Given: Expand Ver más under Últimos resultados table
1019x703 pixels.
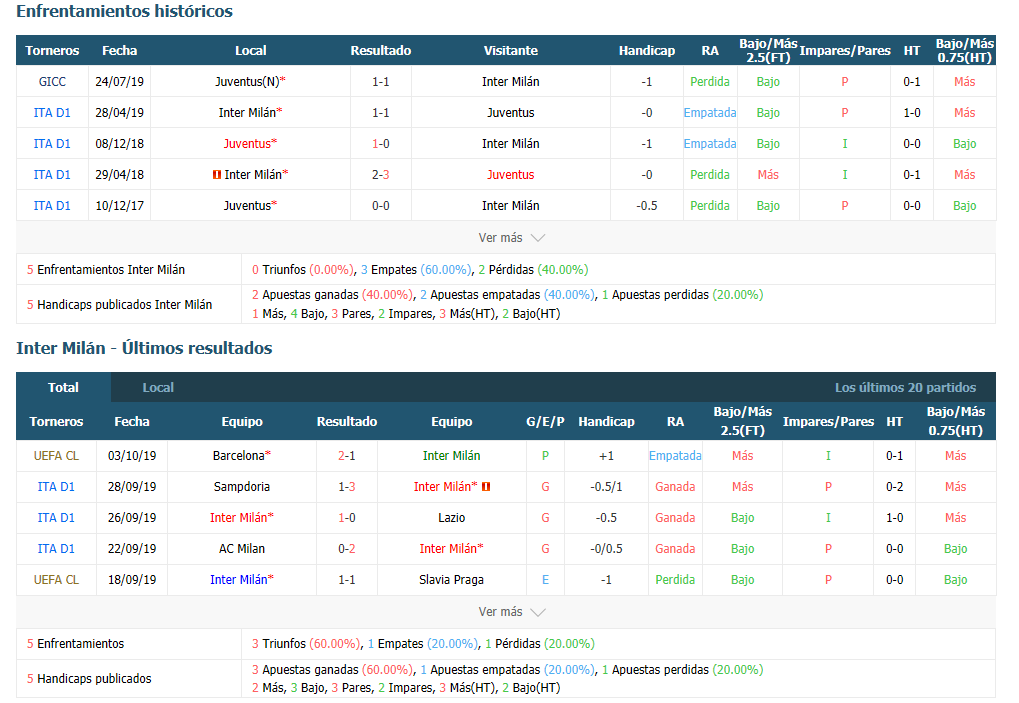Looking at the screenshot, I should [511, 612].
